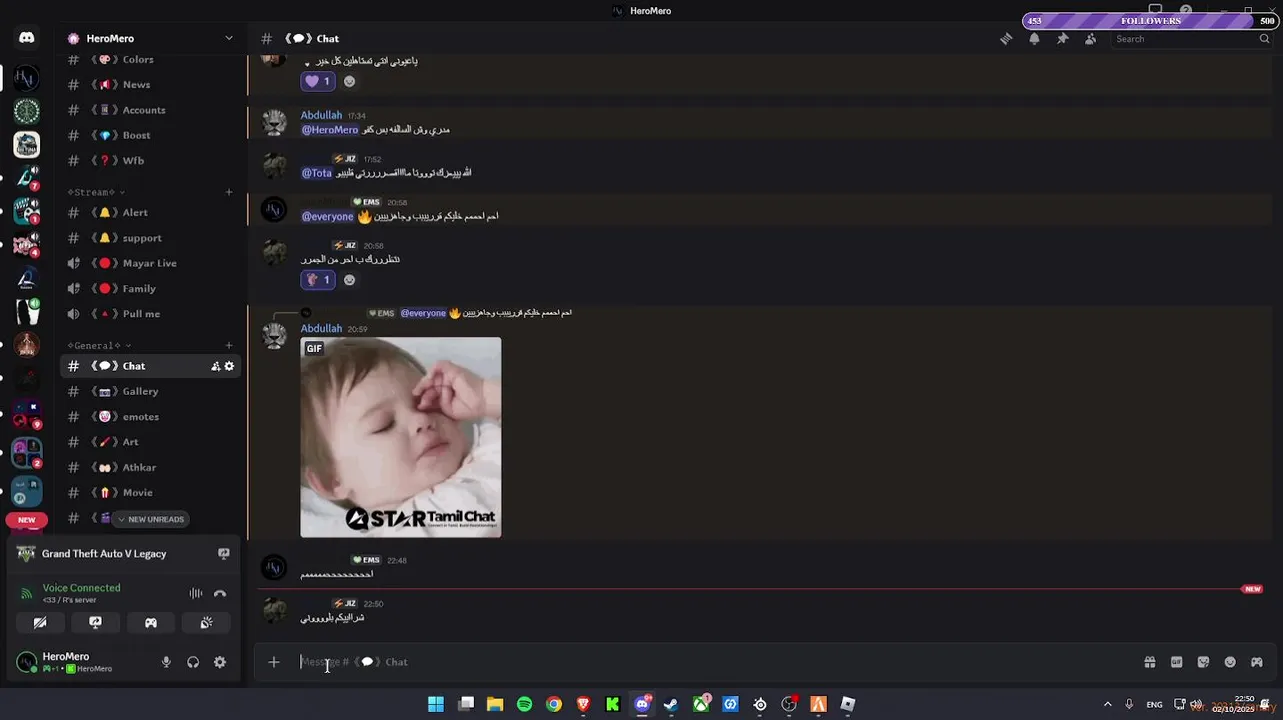
Task: Open emoji picker in message bar
Action: point(1230,662)
